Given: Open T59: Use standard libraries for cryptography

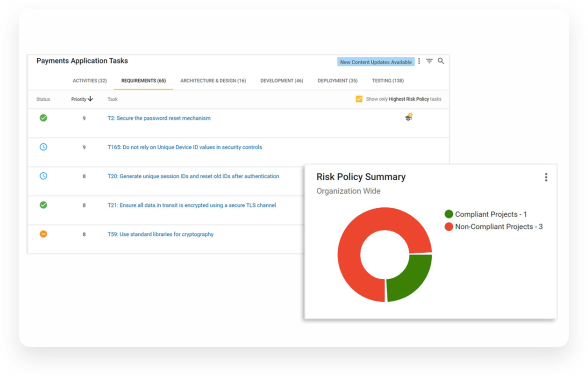Looking at the screenshot, I should (160, 234).
